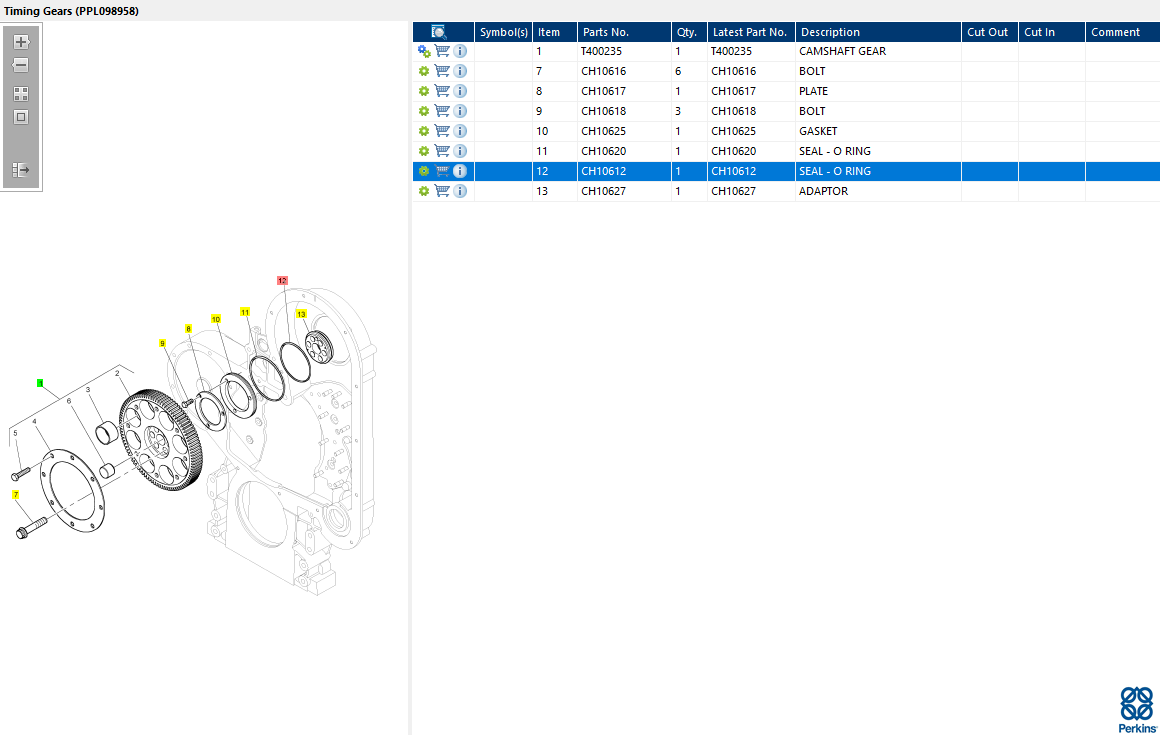Image resolution: width=1160 pixels, height=735 pixels.
Task: Click the zoom in plus button
Action: (21, 42)
